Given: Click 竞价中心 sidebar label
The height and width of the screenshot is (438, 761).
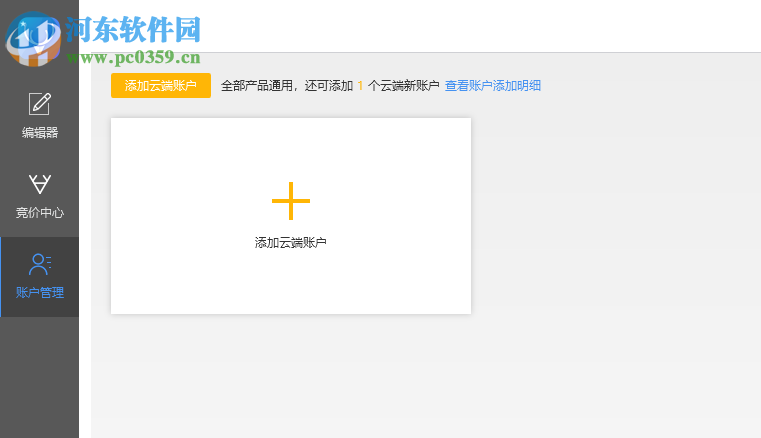Looking at the screenshot, I should point(40,213).
